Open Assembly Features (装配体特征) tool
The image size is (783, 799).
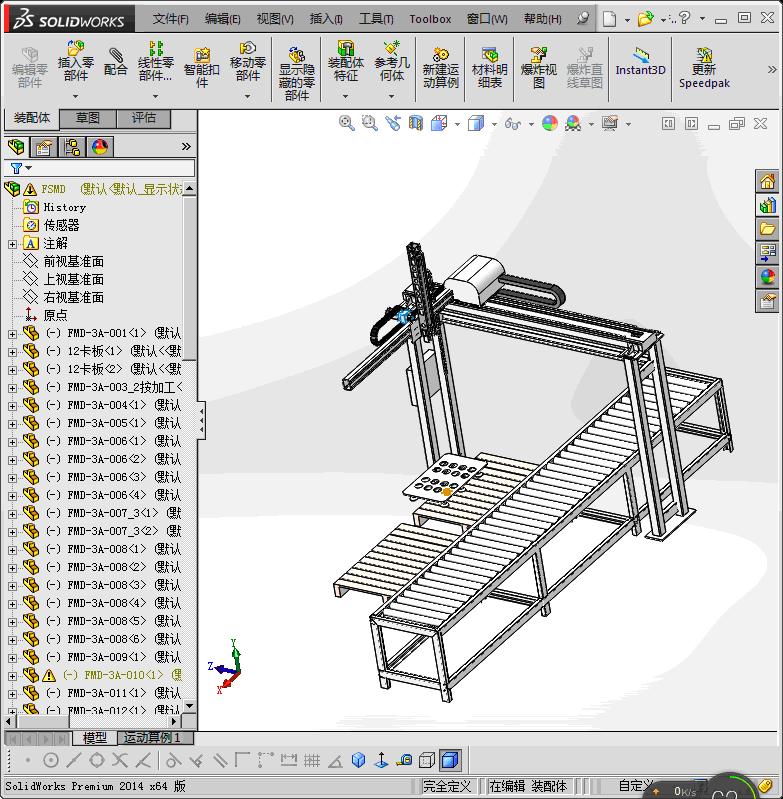[x=345, y=61]
